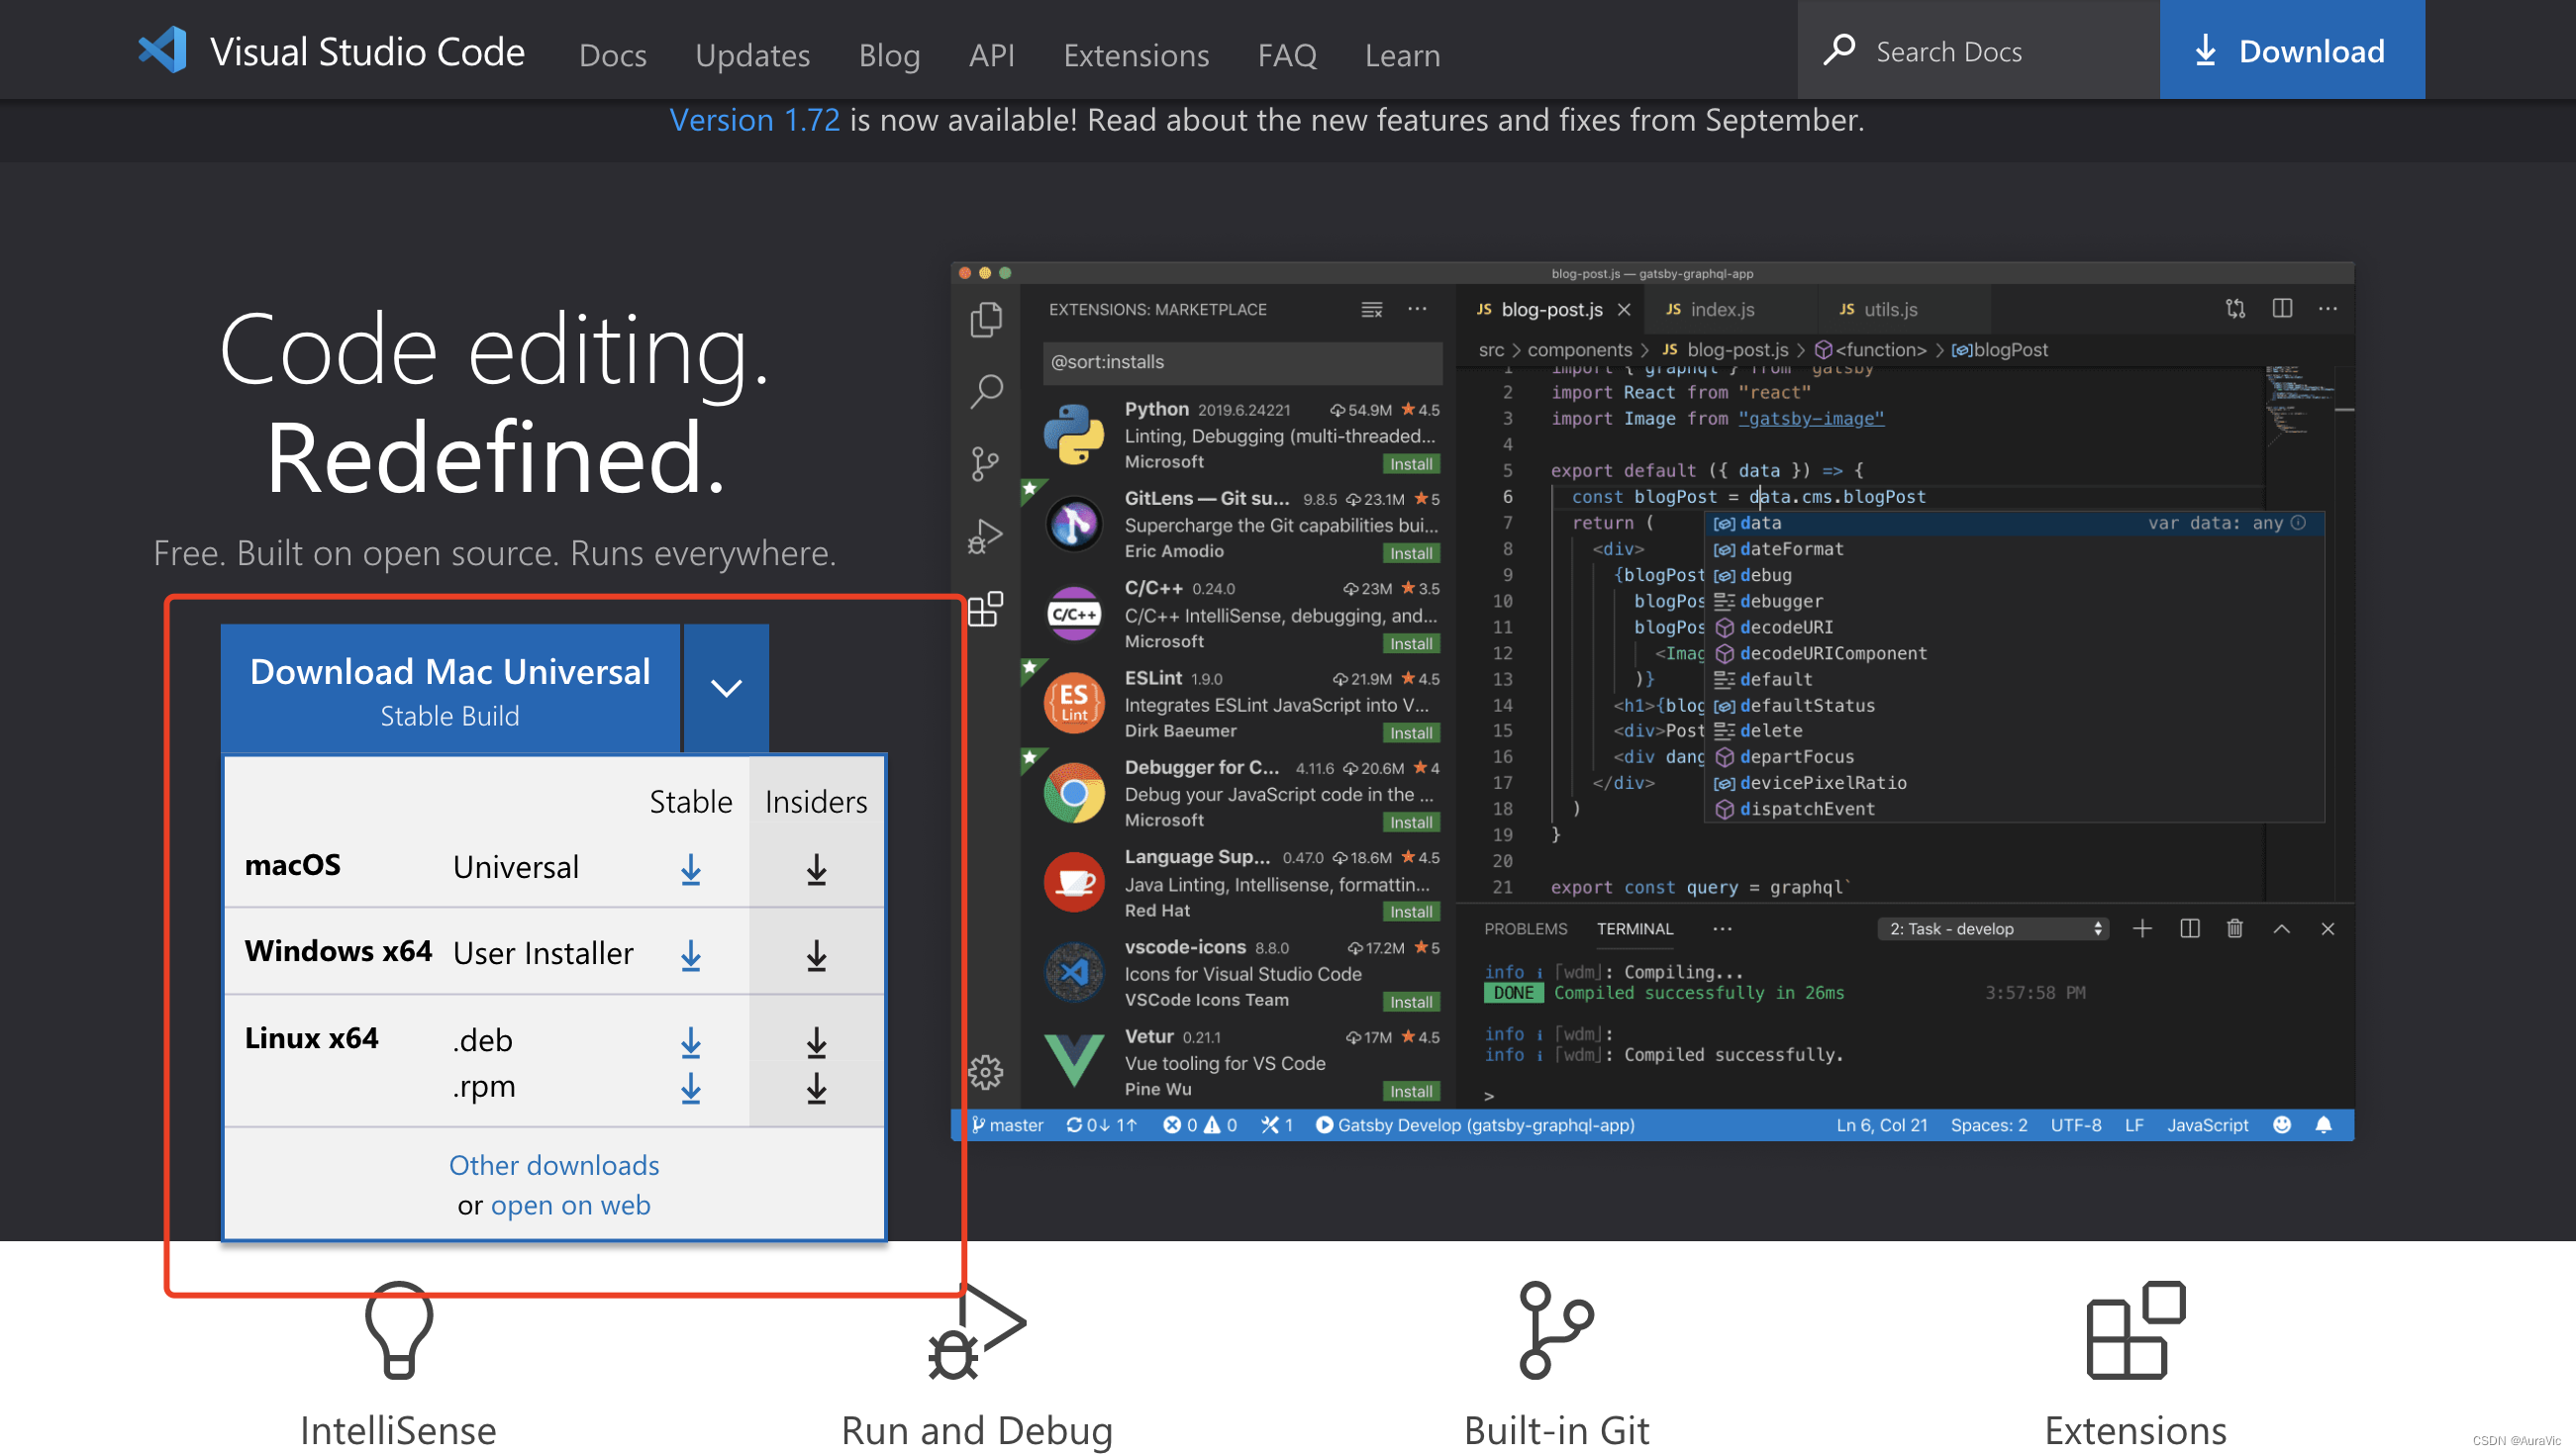The height and width of the screenshot is (1455, 2576).
Task: Click the kill terminal trash icon
Action: 2234,929
